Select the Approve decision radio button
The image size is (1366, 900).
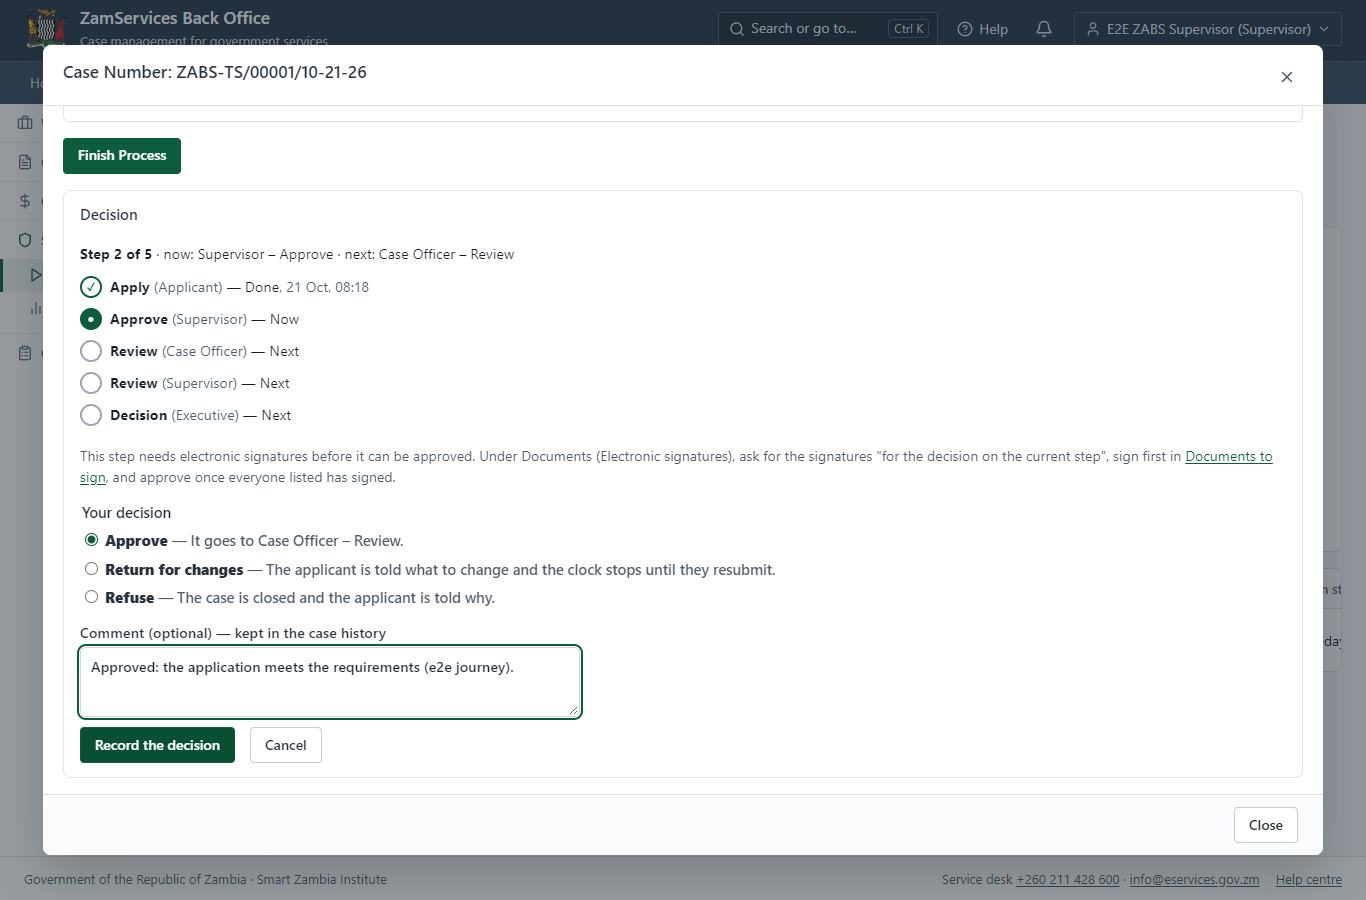pos(91,540)
